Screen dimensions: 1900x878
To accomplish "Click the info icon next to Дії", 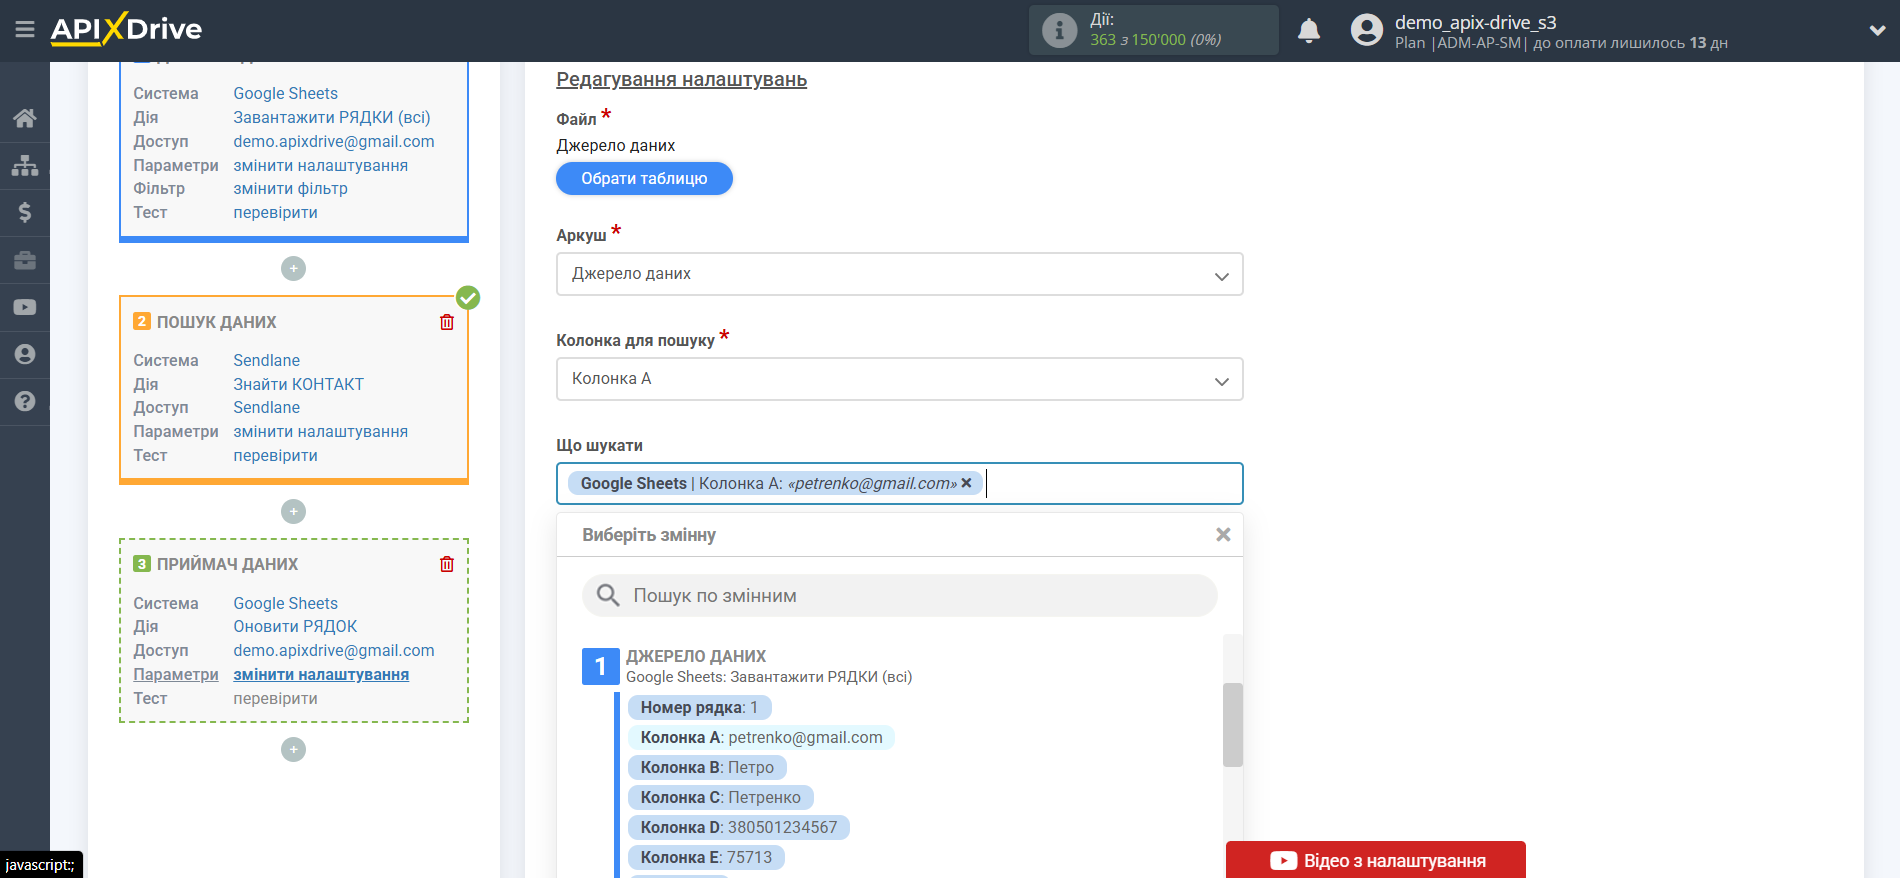I will pos(1059,30).
